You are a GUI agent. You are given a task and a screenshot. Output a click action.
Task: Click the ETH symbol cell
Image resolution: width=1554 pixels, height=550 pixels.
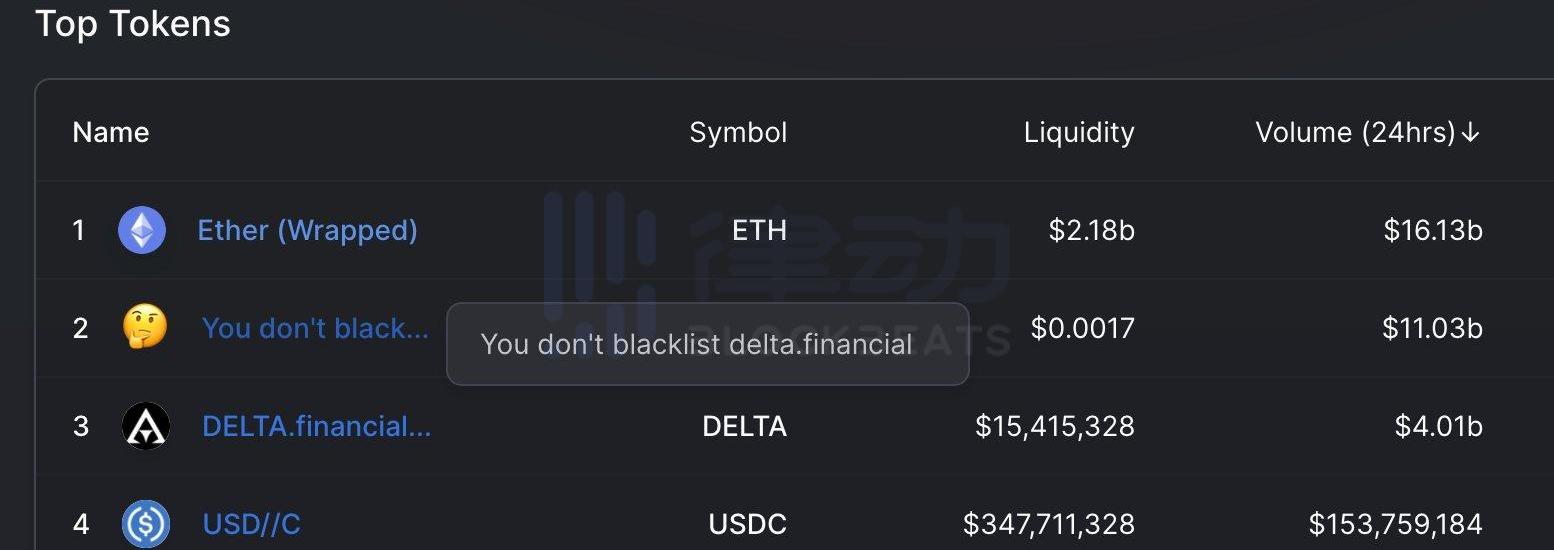[x=759, y=230]
